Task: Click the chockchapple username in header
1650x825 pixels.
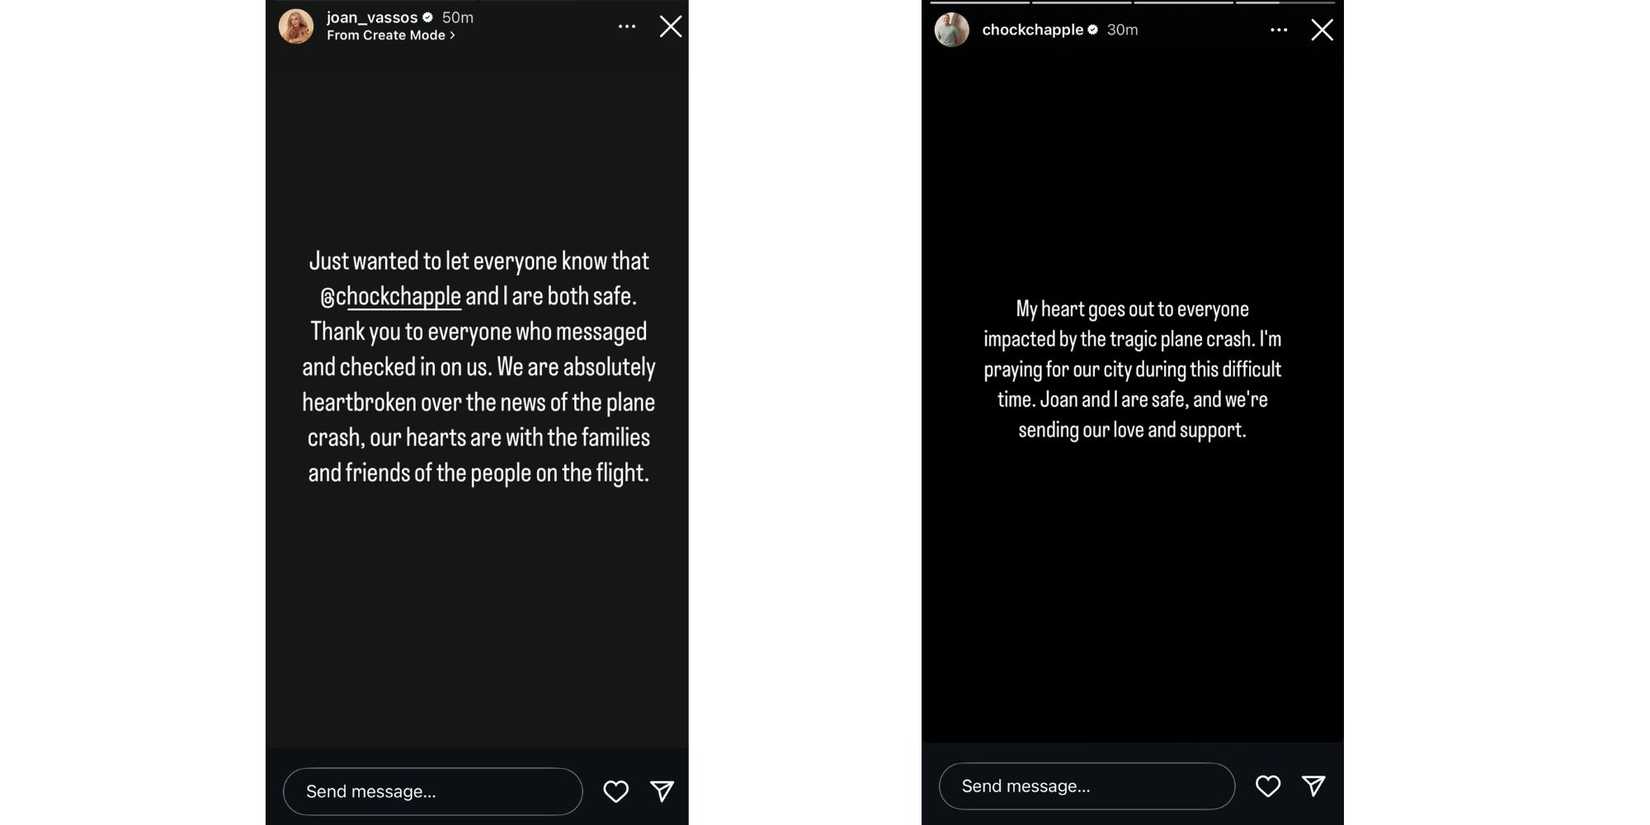Action: coord(1032,30)
